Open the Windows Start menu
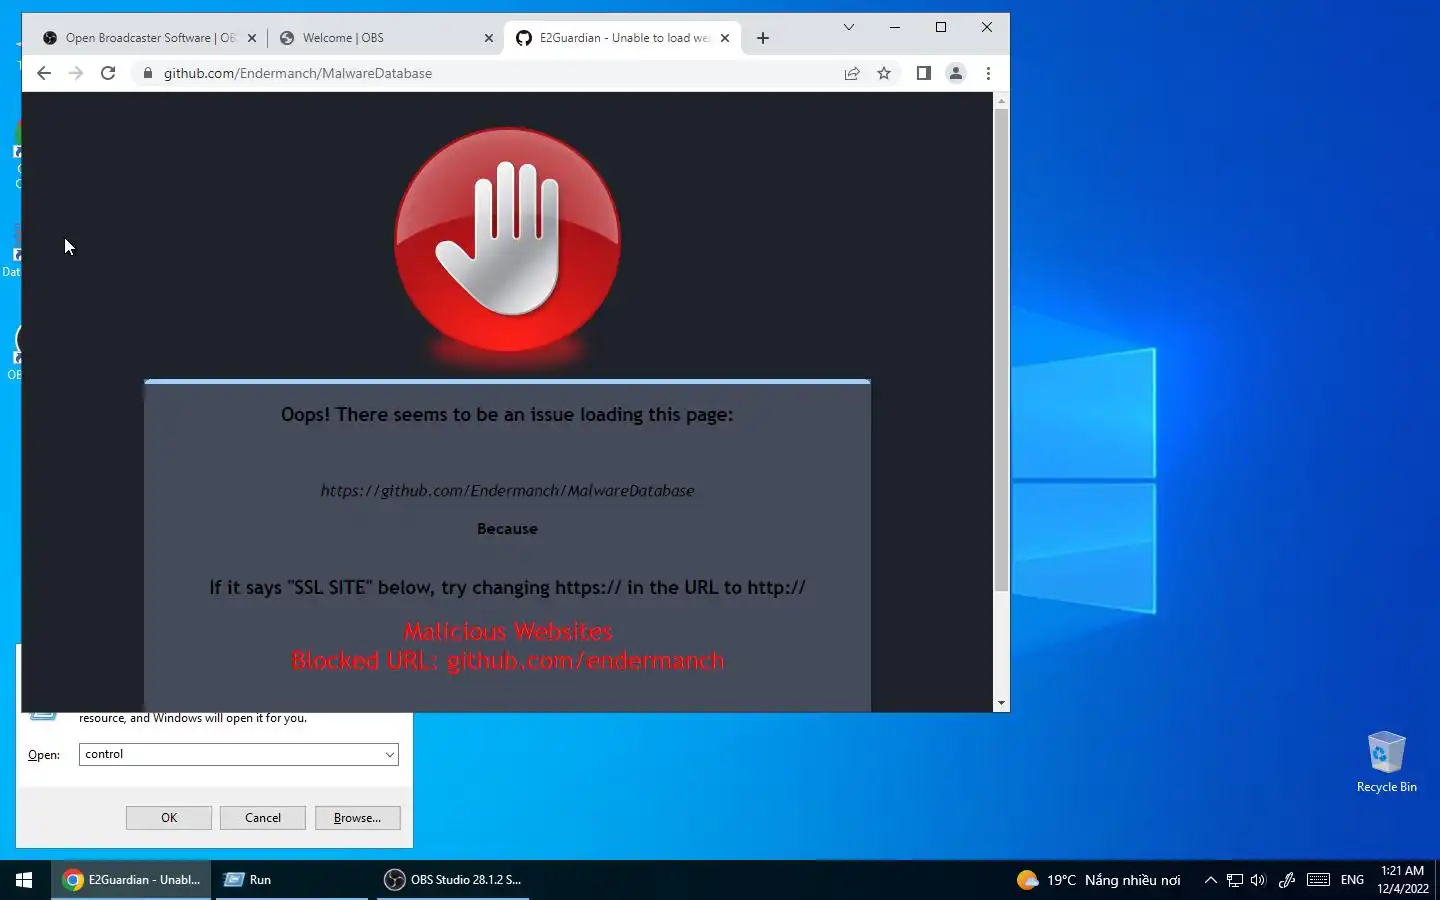Image resolution: width=1440 pixels, height=900 pixels. 24,880
